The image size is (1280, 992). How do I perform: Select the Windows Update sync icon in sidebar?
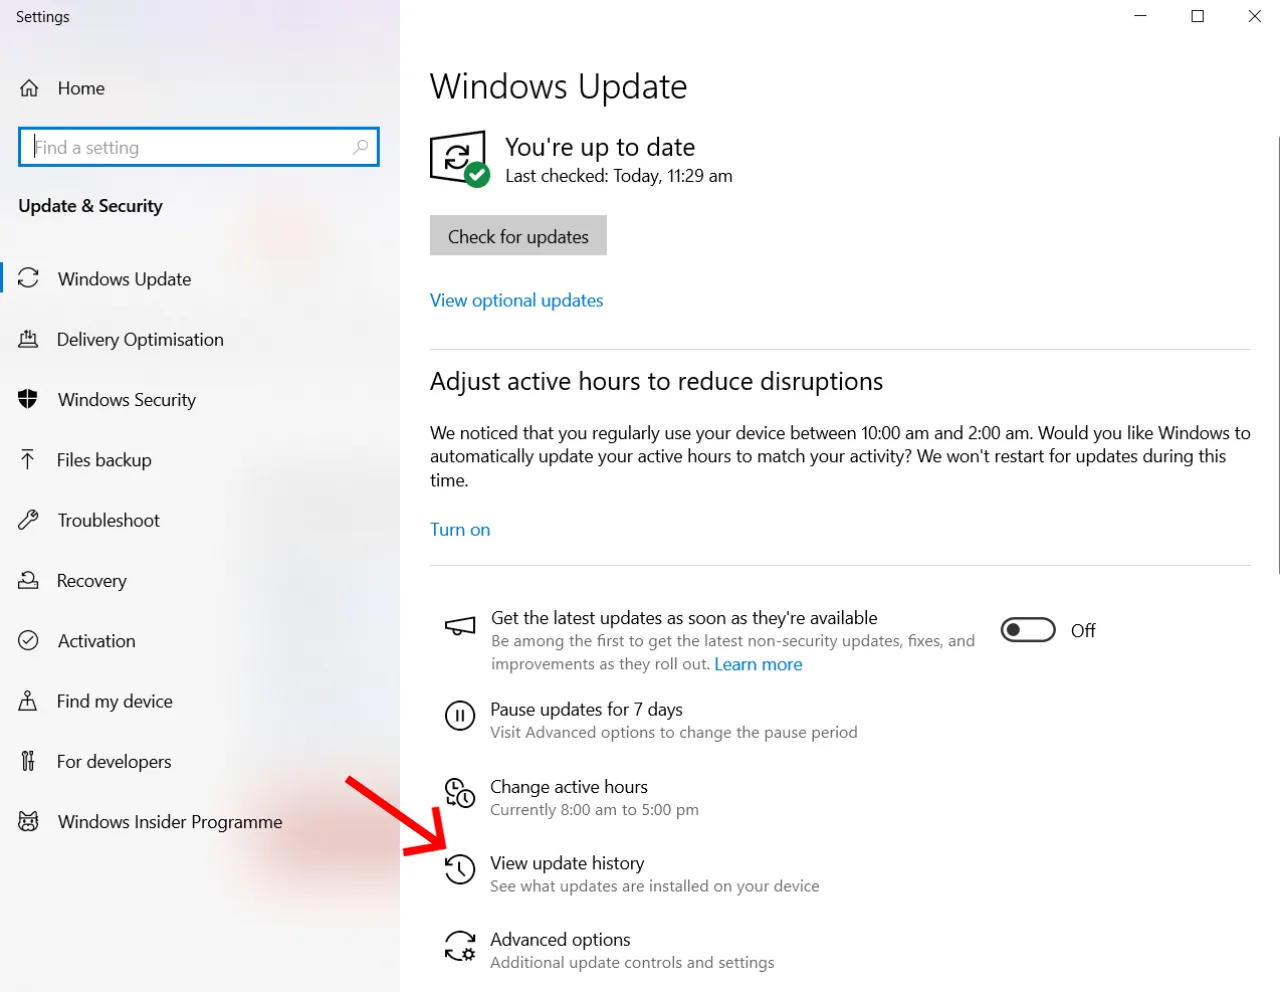tap(29, 278)
